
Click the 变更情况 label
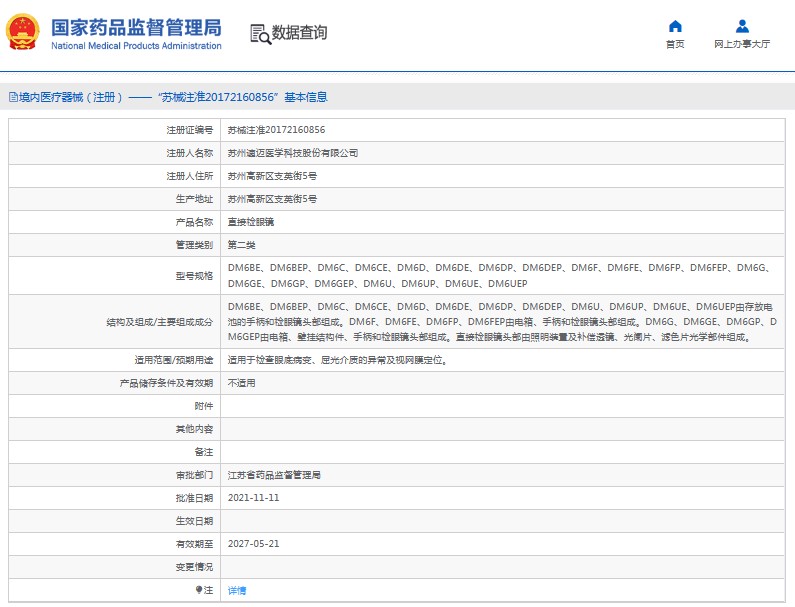click(x=194, y=566)
